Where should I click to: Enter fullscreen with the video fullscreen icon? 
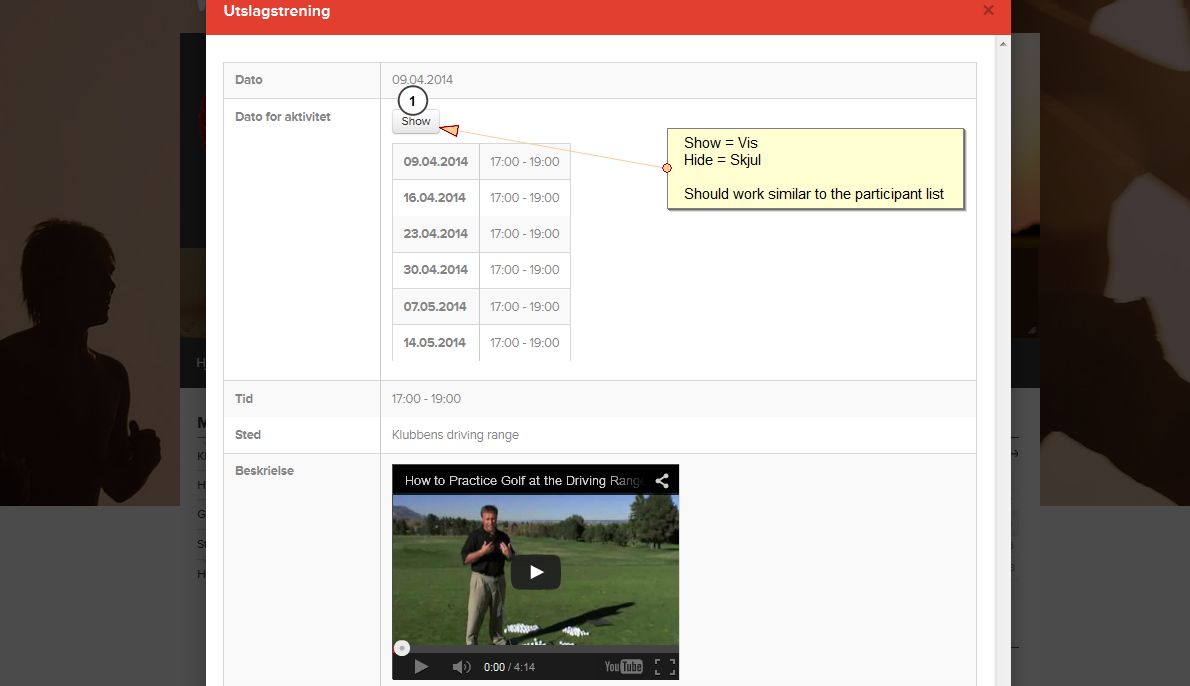click(664, 667)
